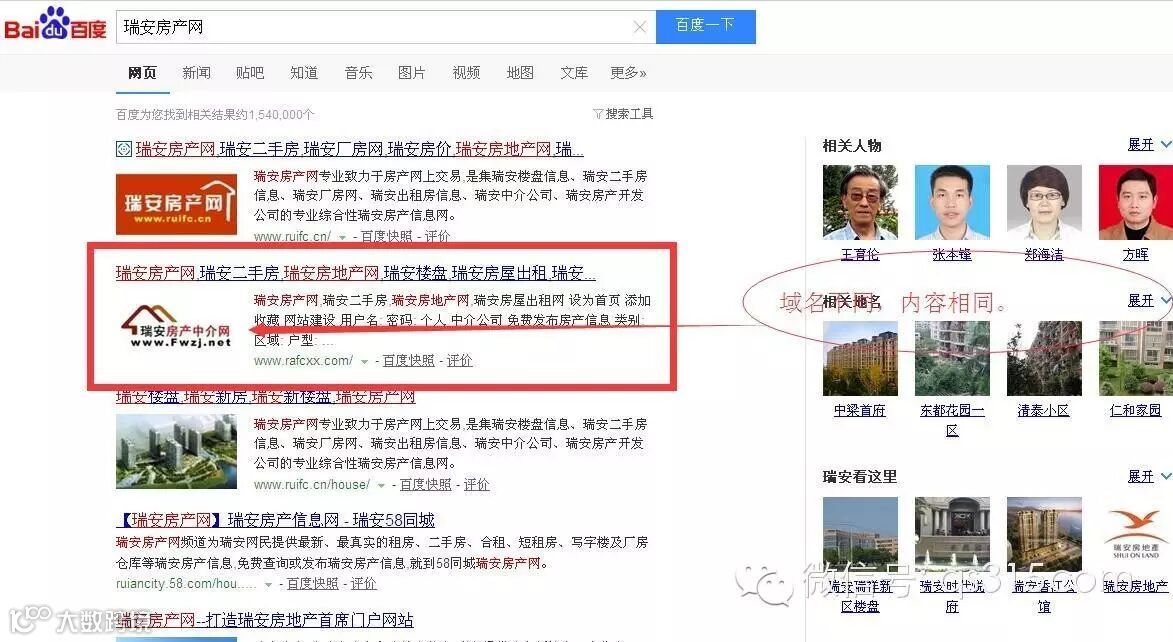Clear the search box with X icon
Image resolution: width=1173 pixels, height=642 pixels.
pyautogui.click(x=640, y=27)
